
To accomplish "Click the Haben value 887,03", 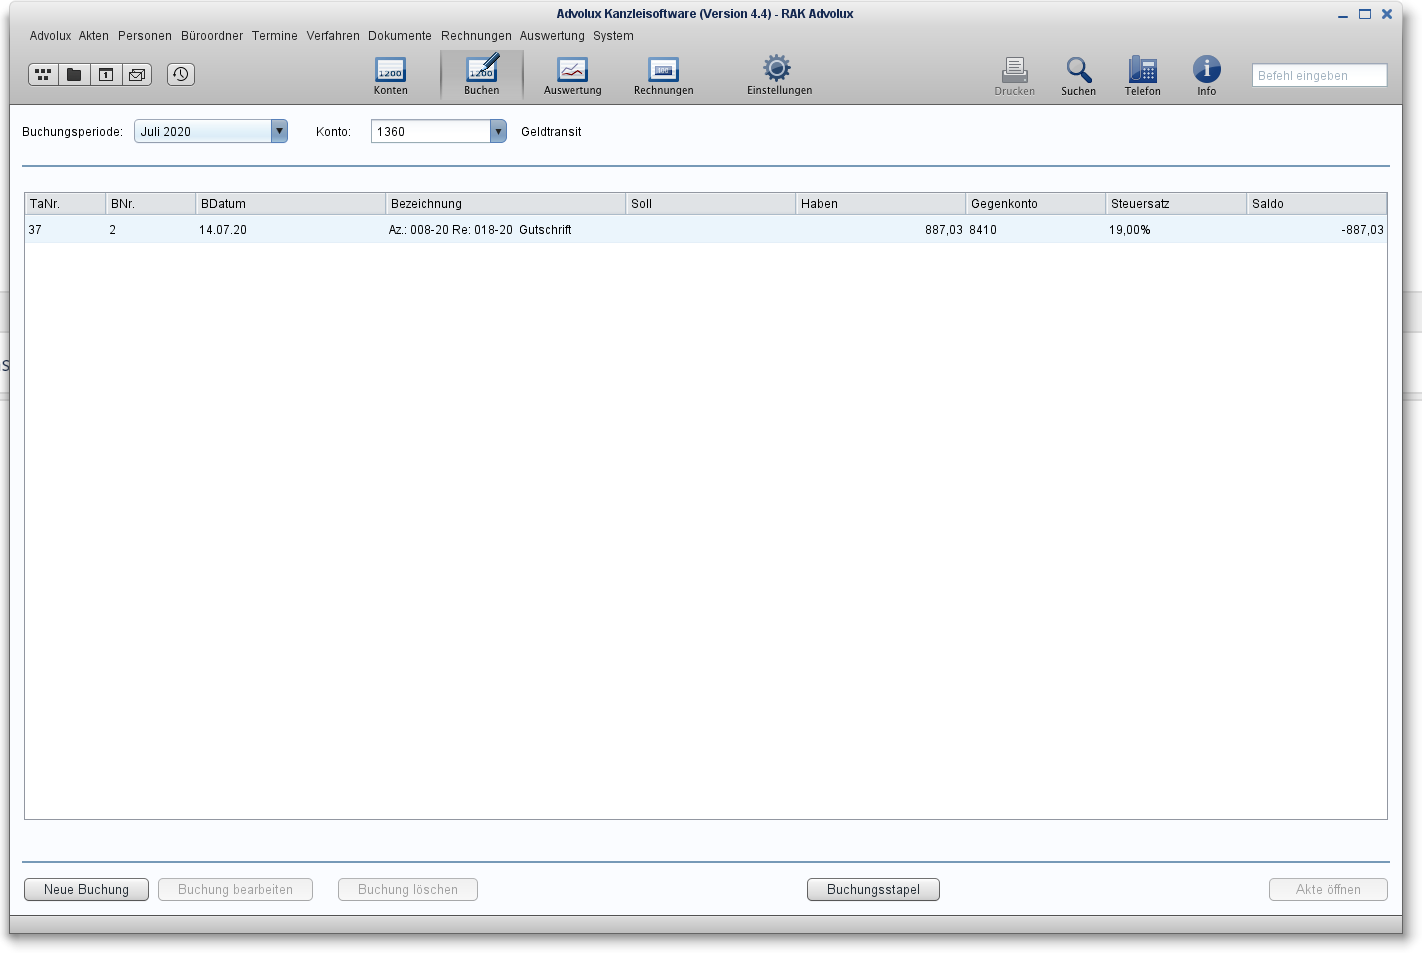I will click(943, 230).
